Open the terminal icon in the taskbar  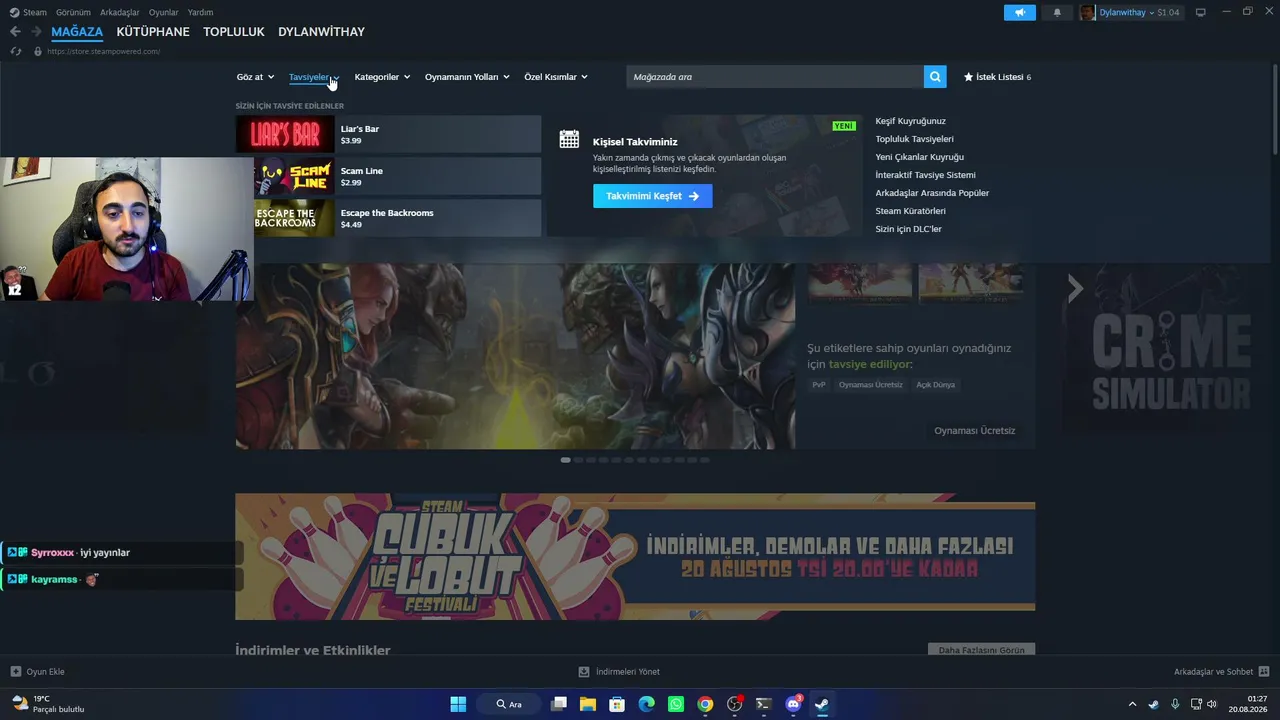[x=764, y=704]
